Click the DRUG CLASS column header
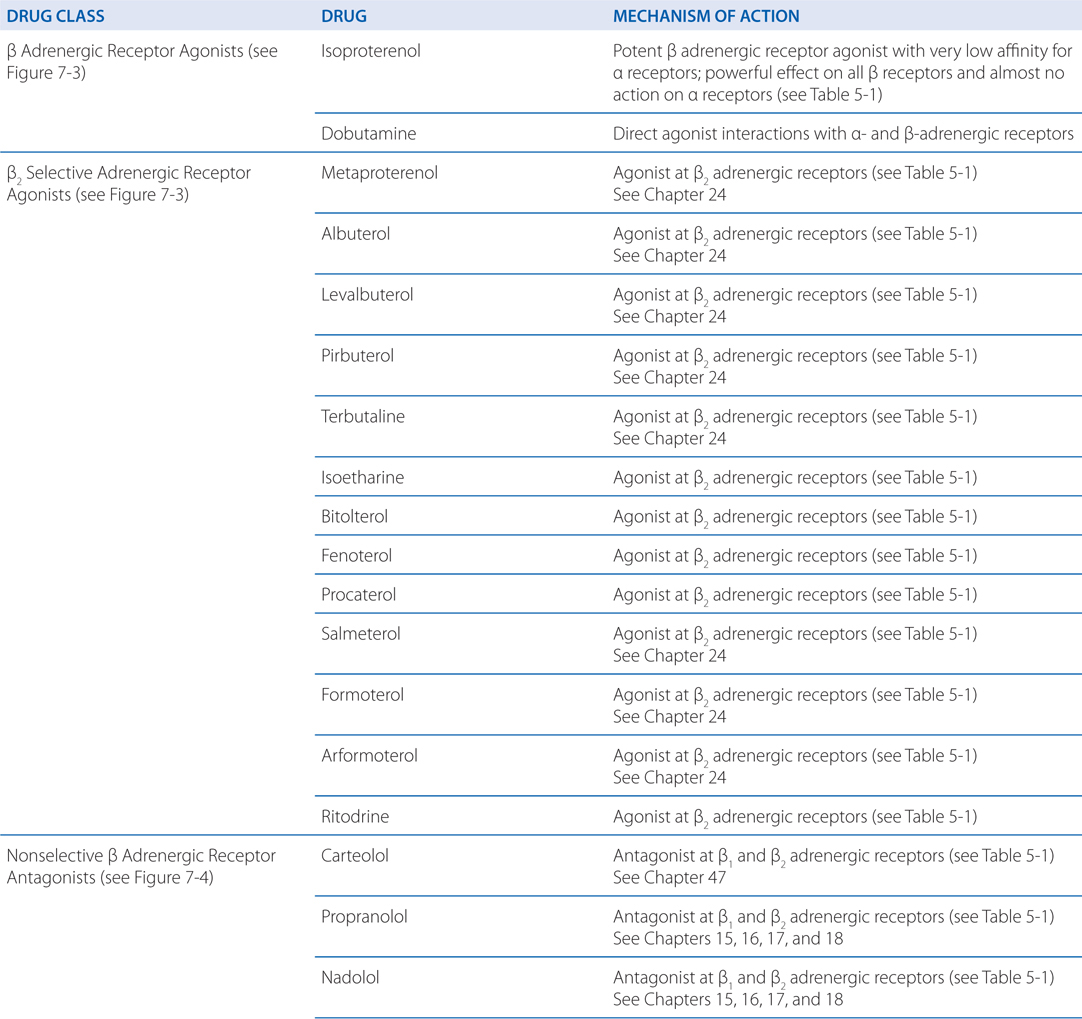 point(56,17)
